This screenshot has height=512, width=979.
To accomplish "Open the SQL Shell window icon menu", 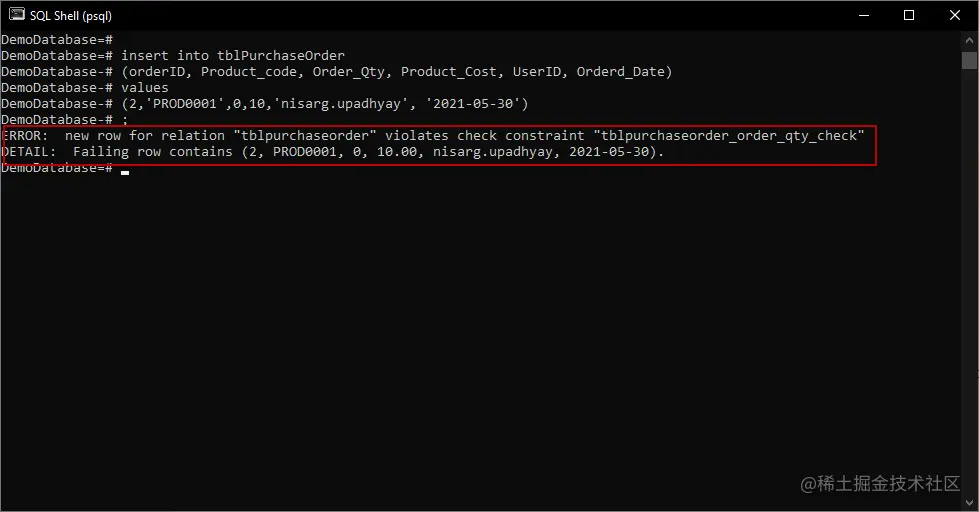I will click(16, 14).
